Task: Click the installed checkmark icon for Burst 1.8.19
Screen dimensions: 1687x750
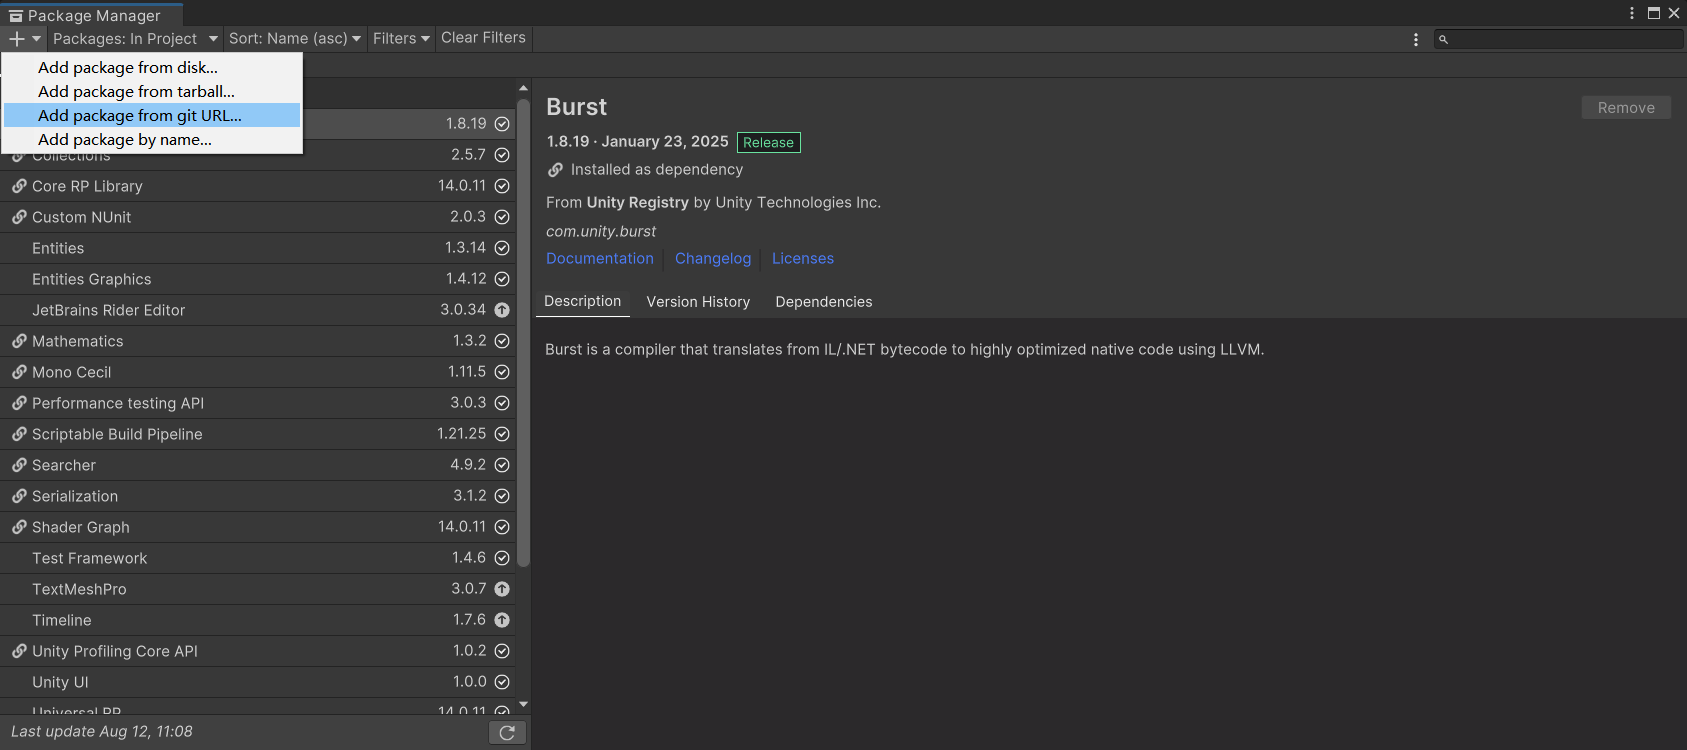Action: (x=502, y=124)
